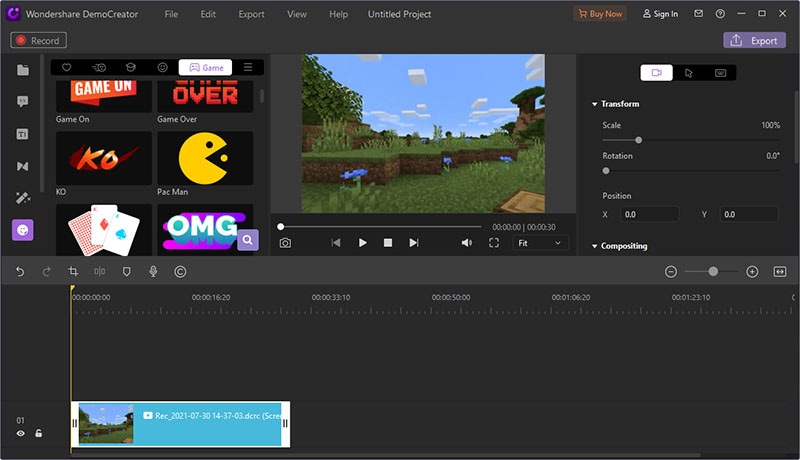Open the Fit zoom dropdown
800x460 pixels.
540,243
